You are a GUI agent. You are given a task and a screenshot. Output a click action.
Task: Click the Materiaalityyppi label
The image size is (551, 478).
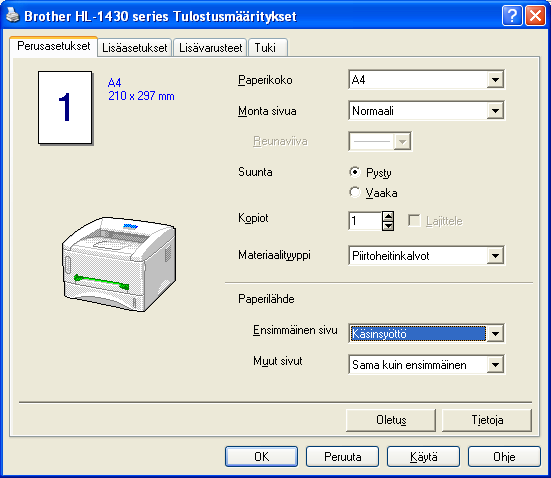274,255
